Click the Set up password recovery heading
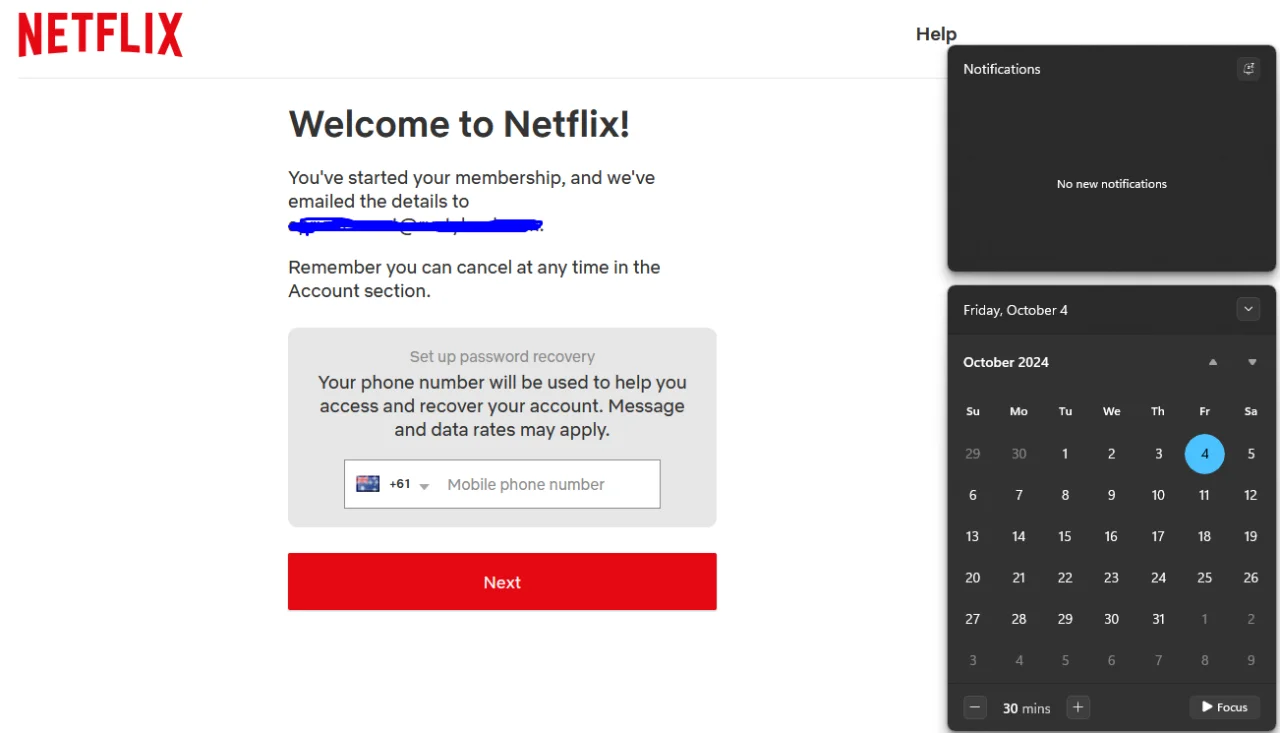Image resolution: width=1280 pixels, height=733 pixels. [x=502, y=356]
